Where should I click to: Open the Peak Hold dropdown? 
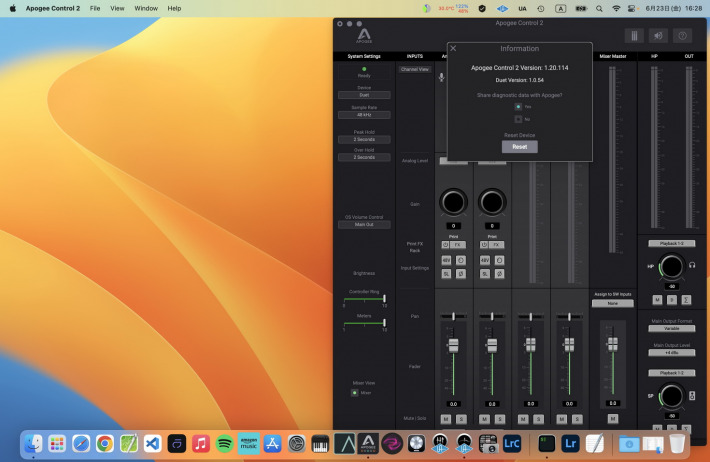(363, 139)
